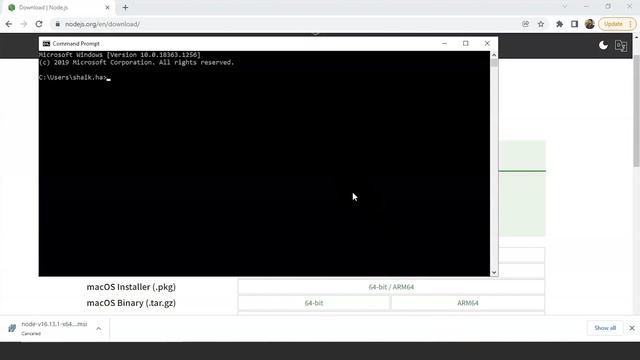640x360 pixels.
Task: Expand the node msi download options chevron
Action: (99, 328)
